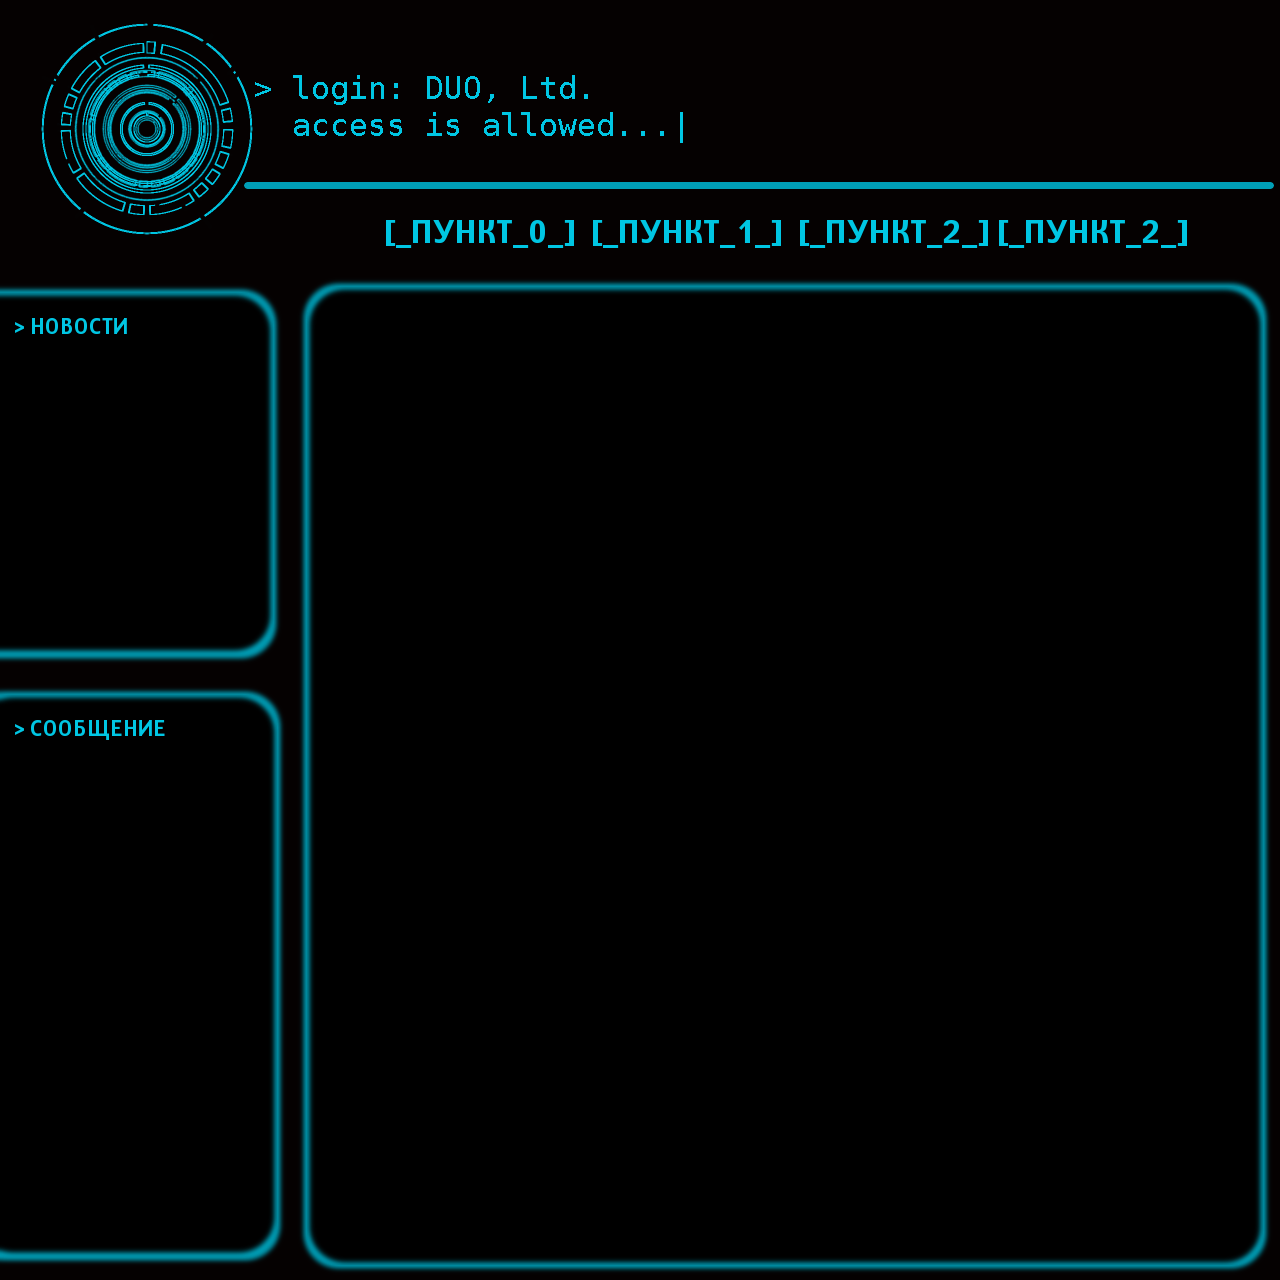Toggle the СООБЩЕНИЕ panel open
The image size is (1280, 1280).
tap(97, 728)
